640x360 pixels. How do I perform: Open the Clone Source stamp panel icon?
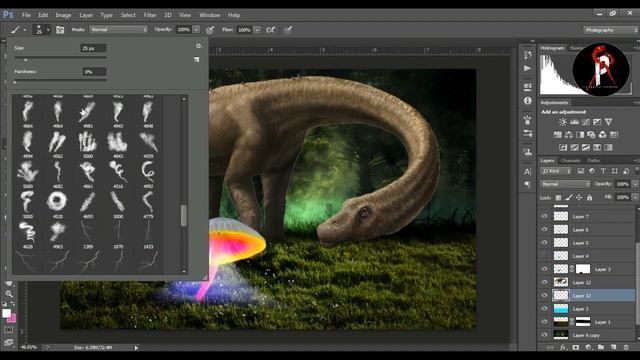click(527, 152)
